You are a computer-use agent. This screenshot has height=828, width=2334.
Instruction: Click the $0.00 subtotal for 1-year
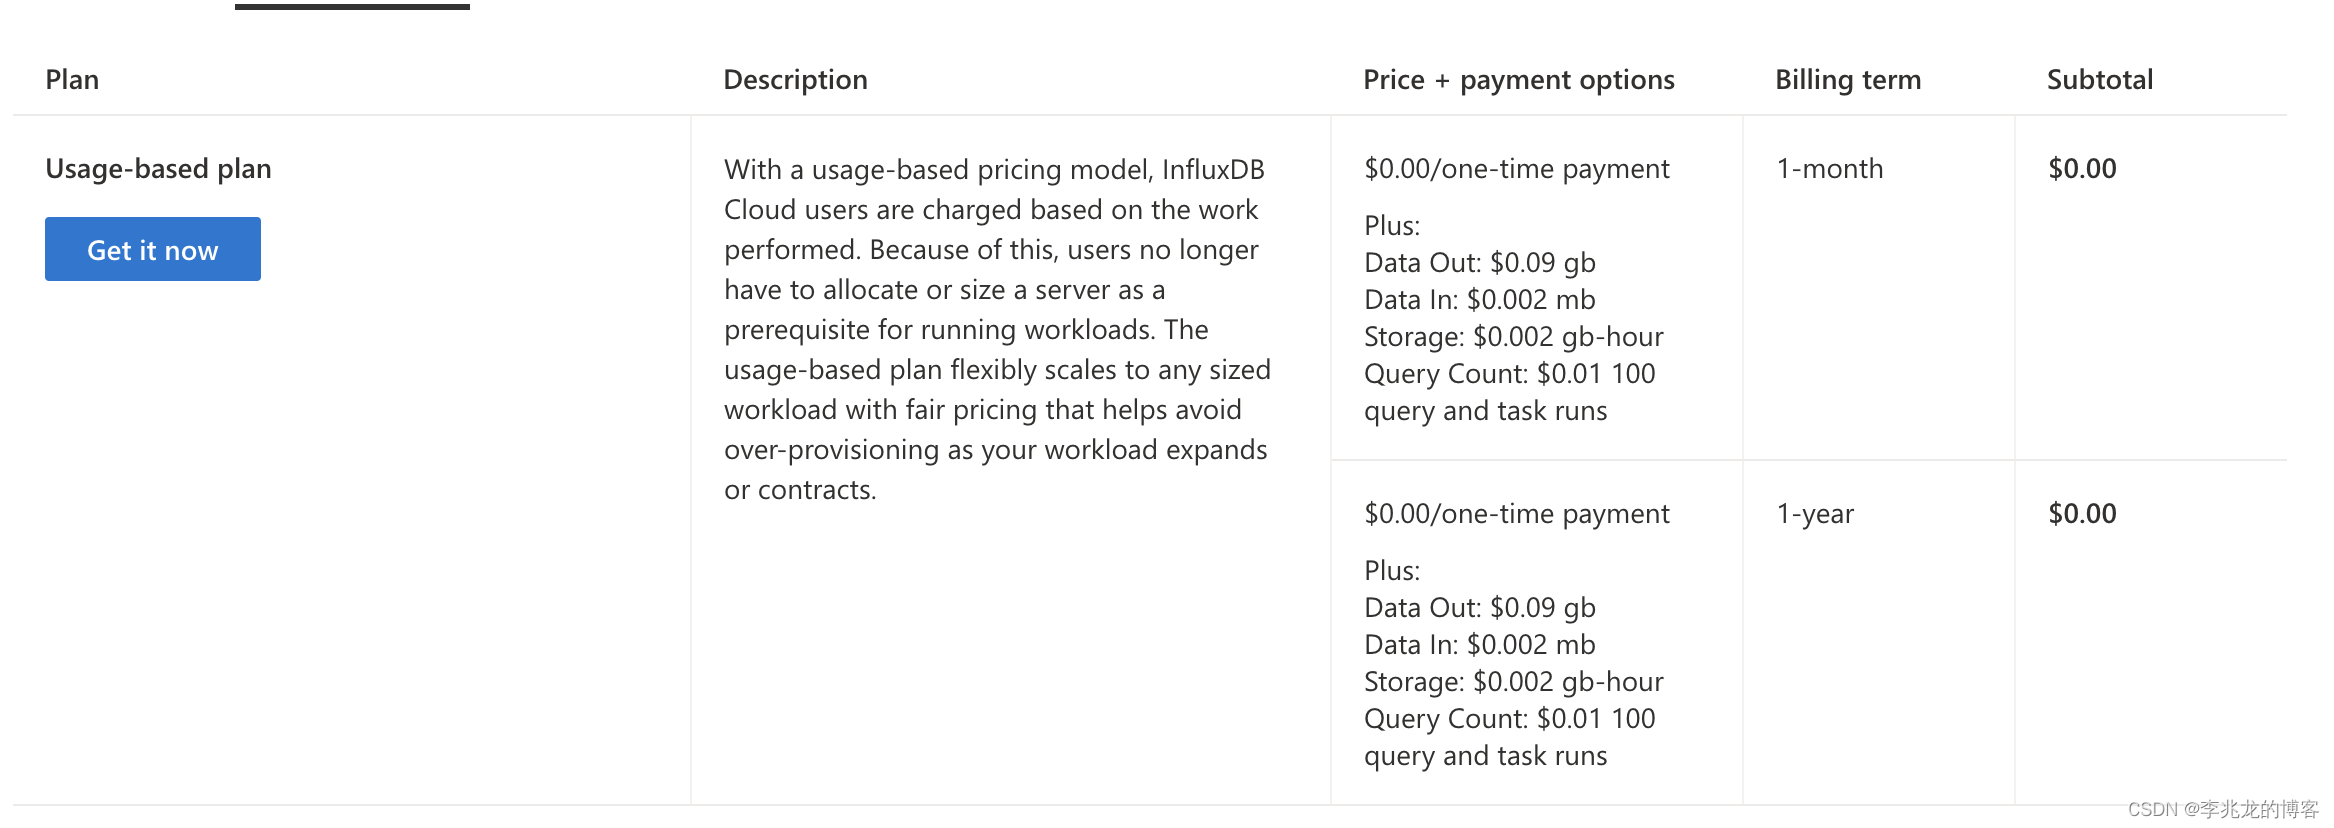[2082, 513]
